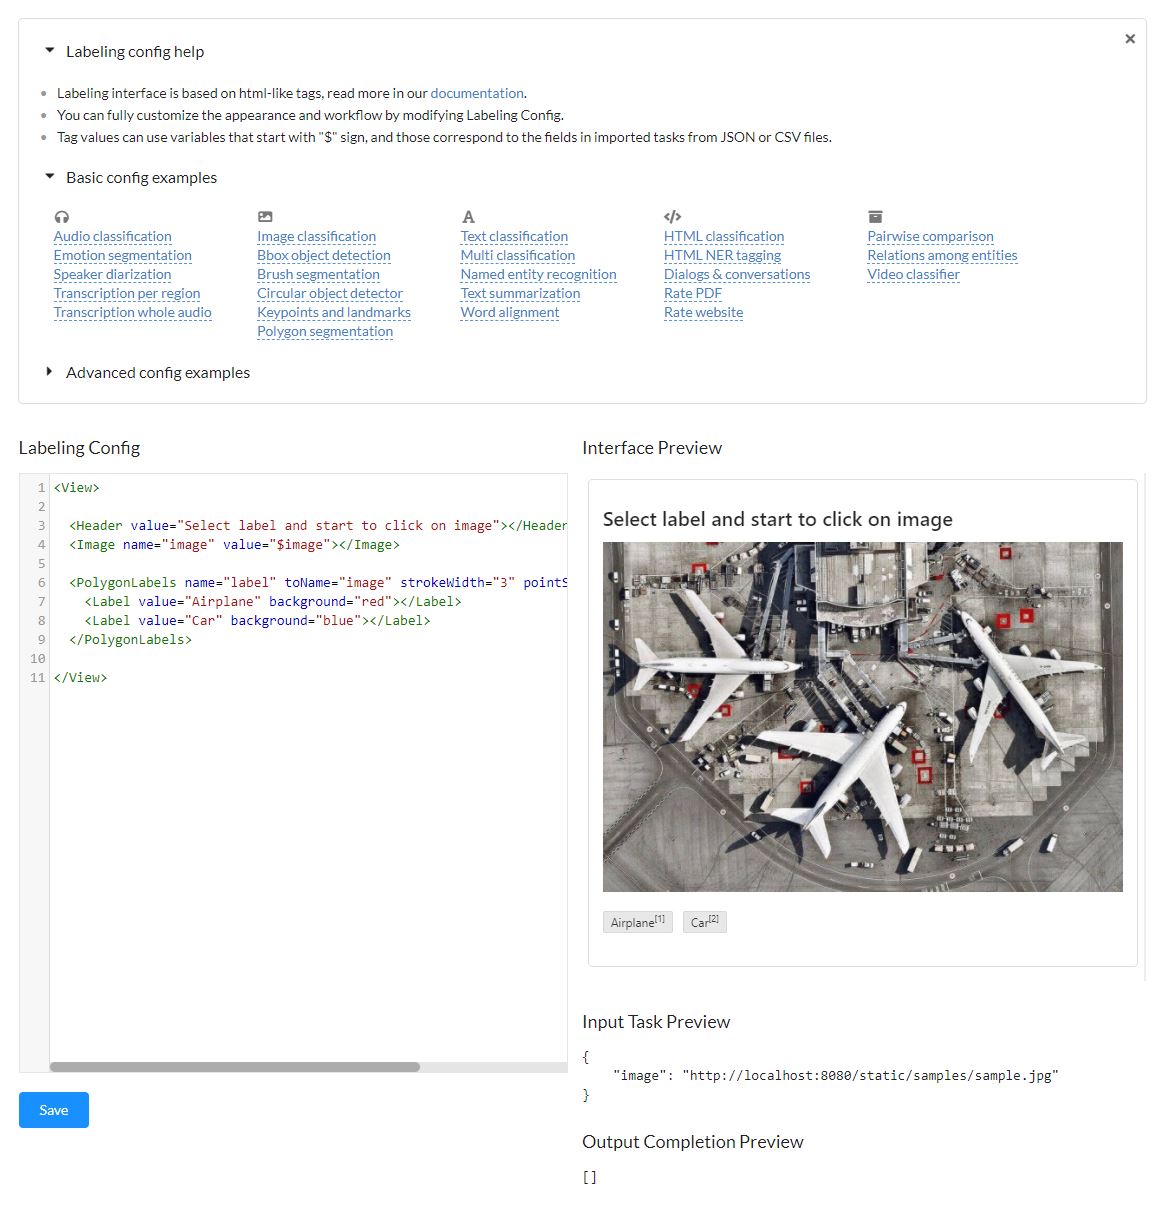This screenshot has width=1168, height=1209.
Task: Click the HTML code brackets icon
Action: click(x=672, y=217)
